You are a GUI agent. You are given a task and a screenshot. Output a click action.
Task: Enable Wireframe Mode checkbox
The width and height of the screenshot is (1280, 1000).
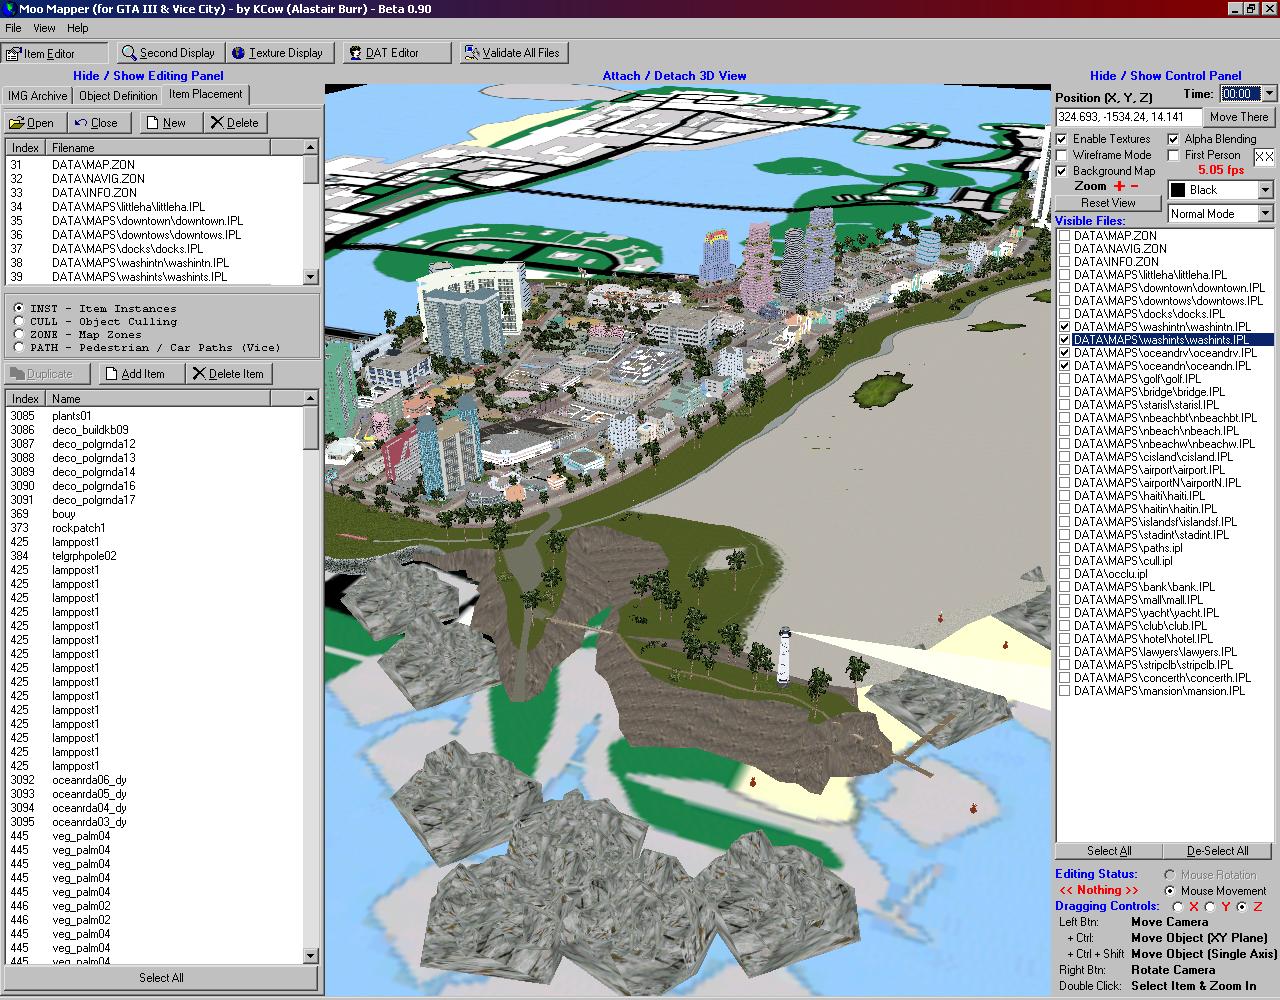pyautogui.click(x=1062, y=155)
